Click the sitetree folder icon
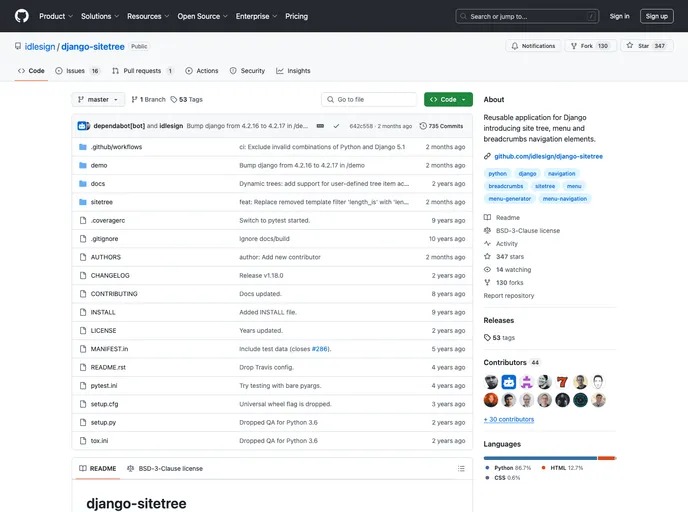This screenshot has height=512, width=688. pos(82,202)
